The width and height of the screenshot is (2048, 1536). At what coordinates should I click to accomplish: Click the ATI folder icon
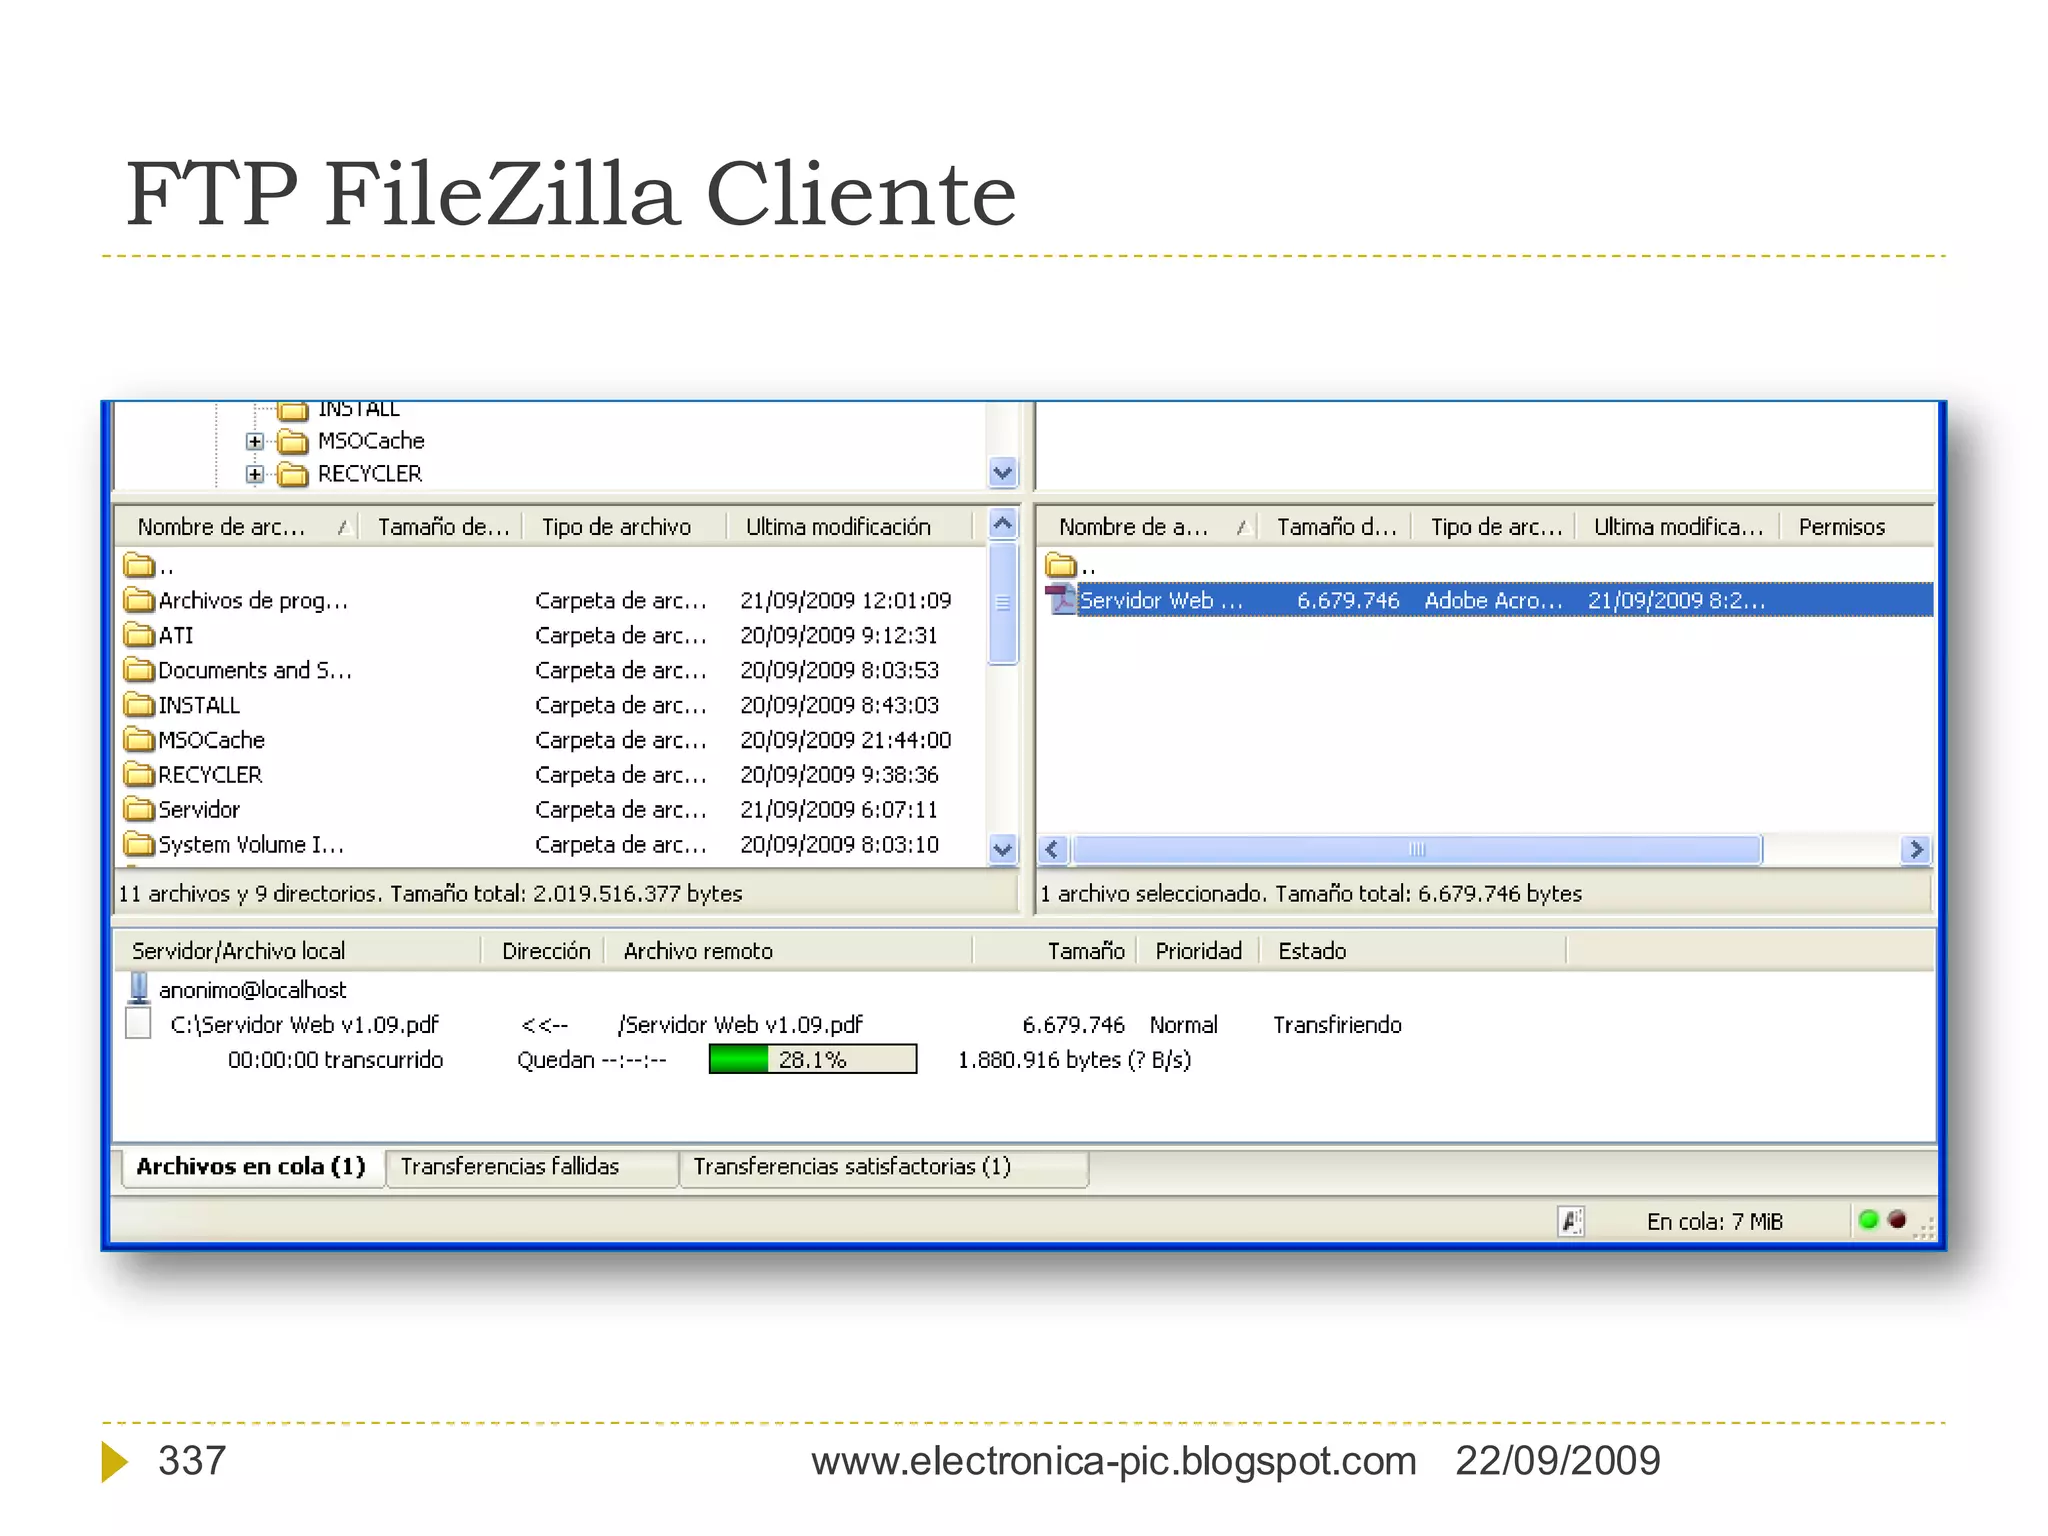139,635
